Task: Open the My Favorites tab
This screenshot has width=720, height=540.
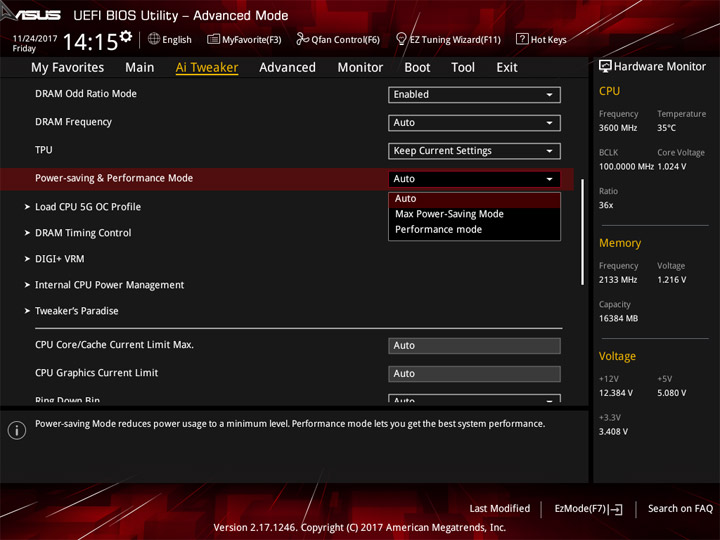Action: 68,68
